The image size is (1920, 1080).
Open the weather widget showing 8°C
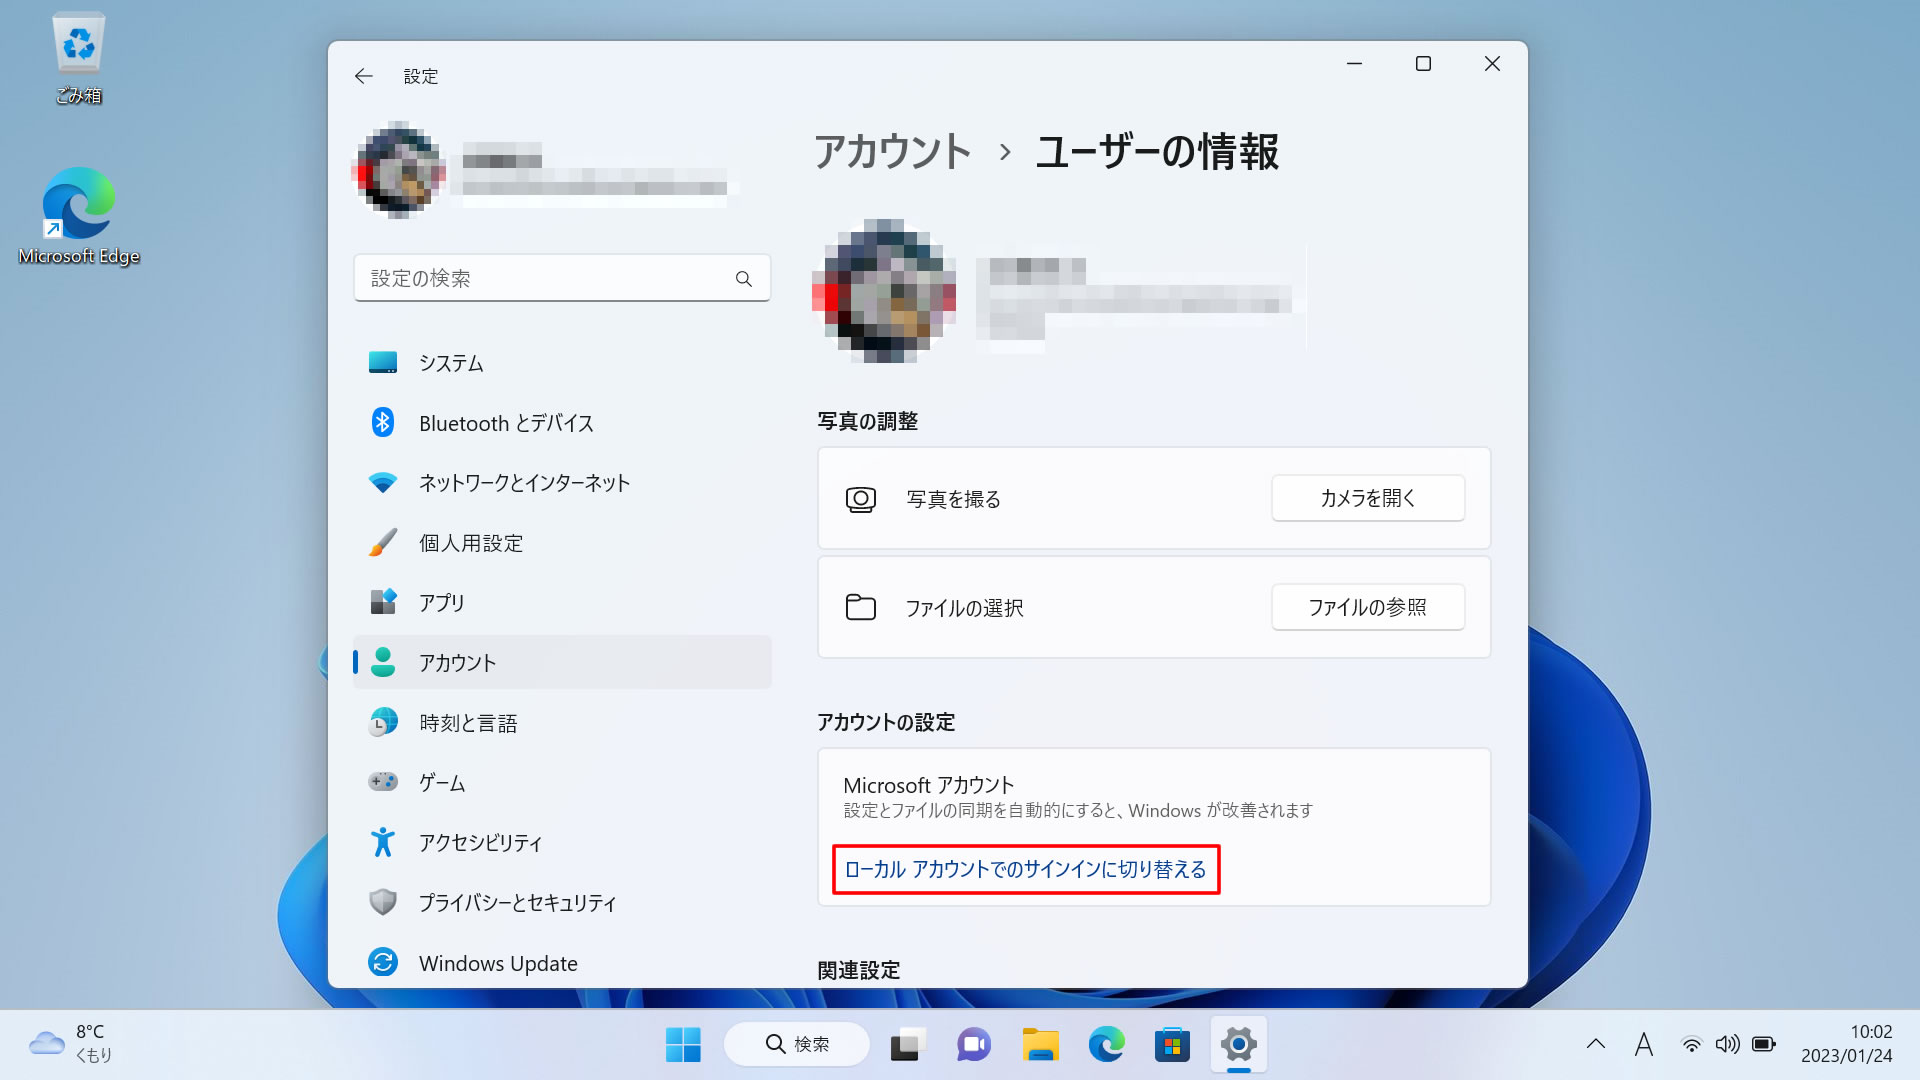(72, 1043)
